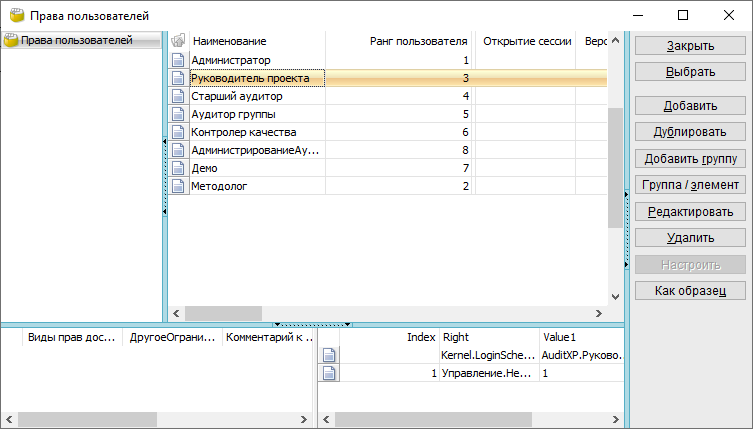Click the document icon beside Аудитор группы
Image resolution: width=753 pixels, height=429 pixels.
tap(178, 114)
